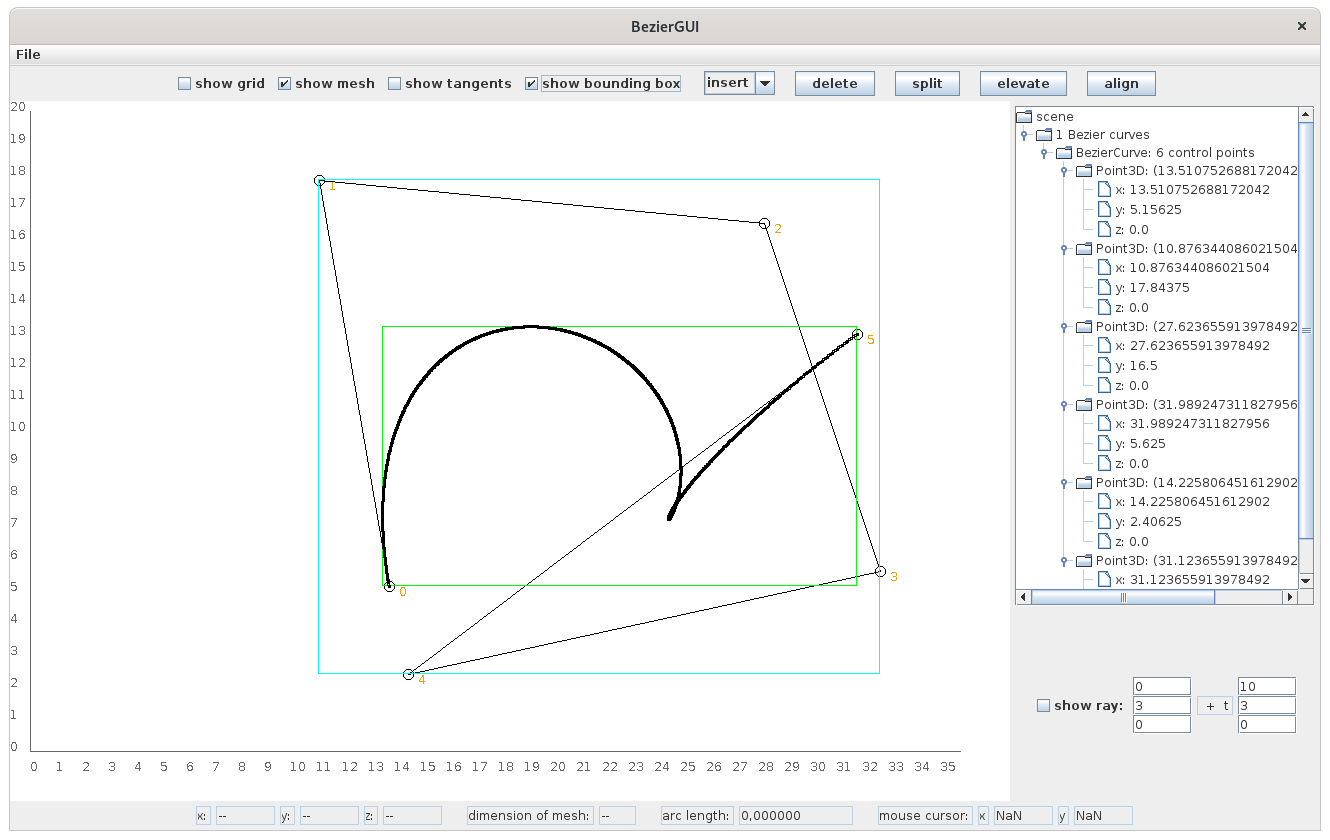This screenshot has width=1330, height=840.
Task: Click file icon beside x: 13.510752688172042
Action: [1104, 190]
